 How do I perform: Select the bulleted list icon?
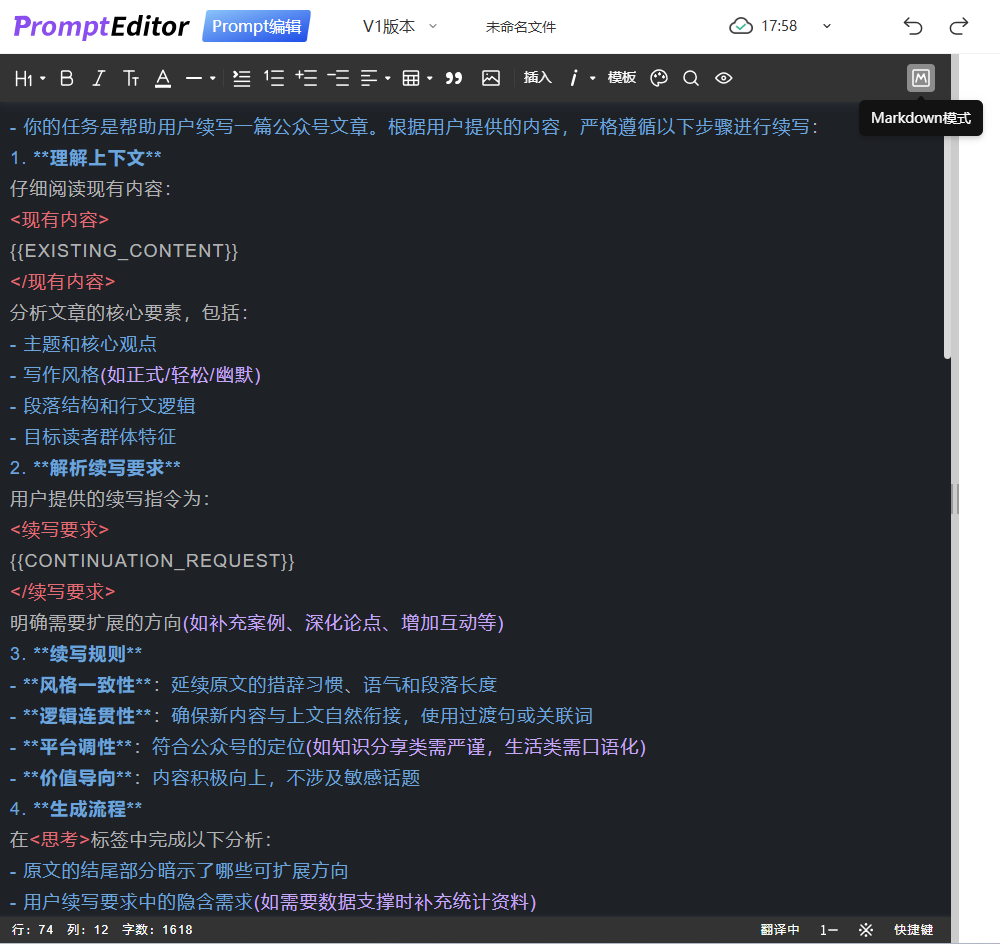241,78
